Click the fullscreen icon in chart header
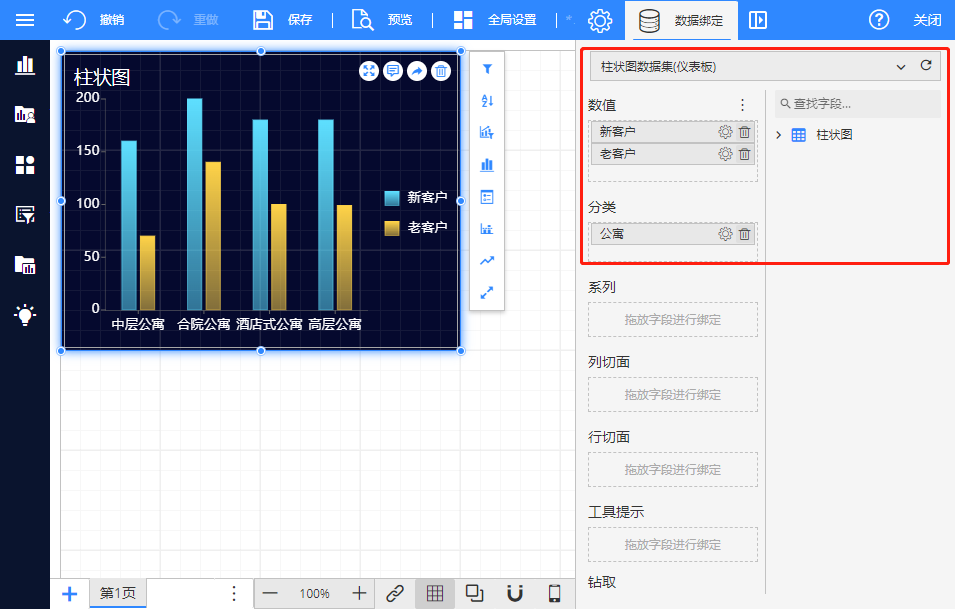955x609 pixels. point(369,71)
